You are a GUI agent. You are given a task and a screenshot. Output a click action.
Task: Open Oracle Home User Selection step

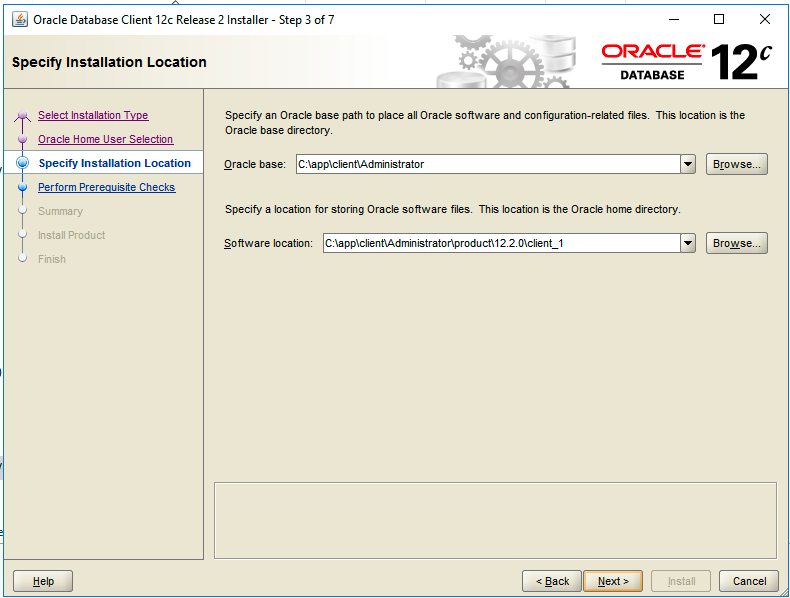(106, 139)
